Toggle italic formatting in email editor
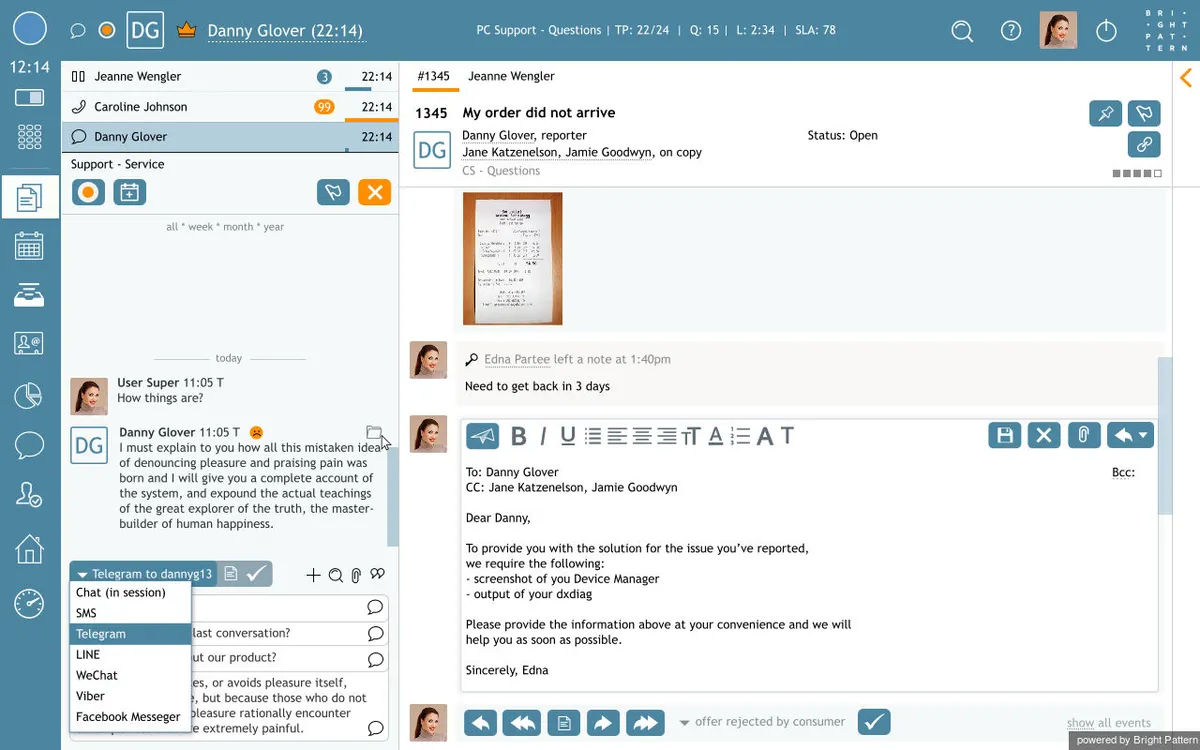The width and height of the screenshot is (1200, 750). pos(543,436)
